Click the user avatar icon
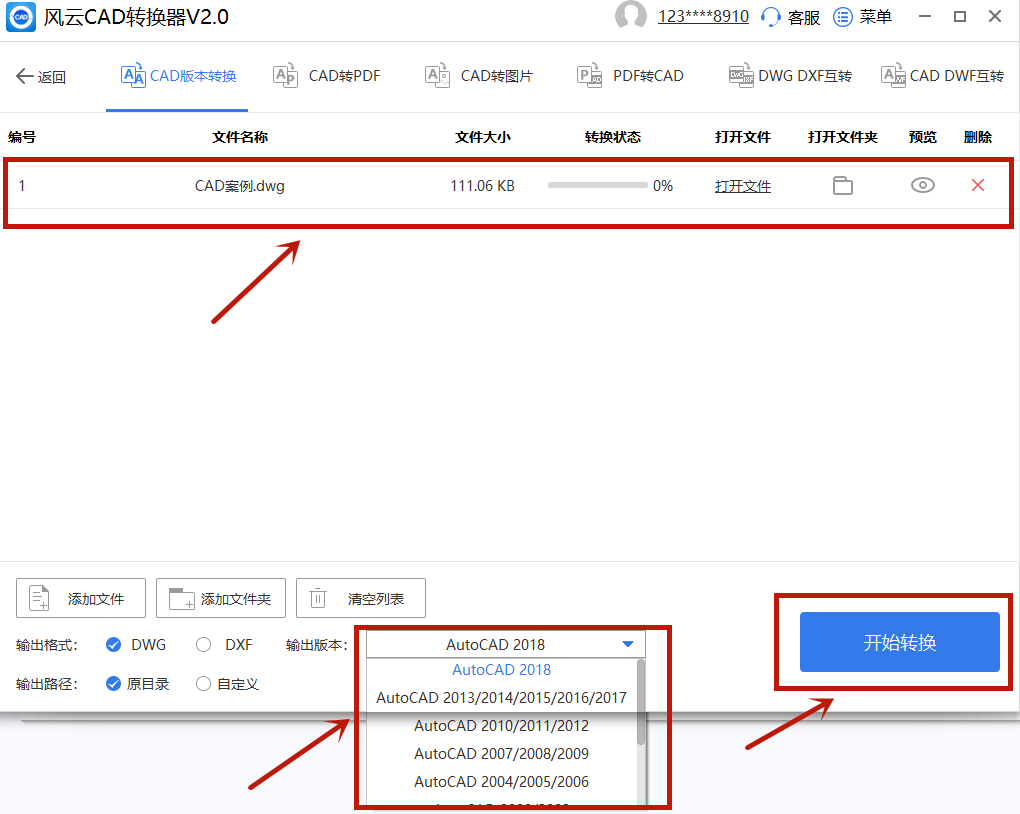Image resolution: width=1020 pixels, height=814 pixels. 630,16
